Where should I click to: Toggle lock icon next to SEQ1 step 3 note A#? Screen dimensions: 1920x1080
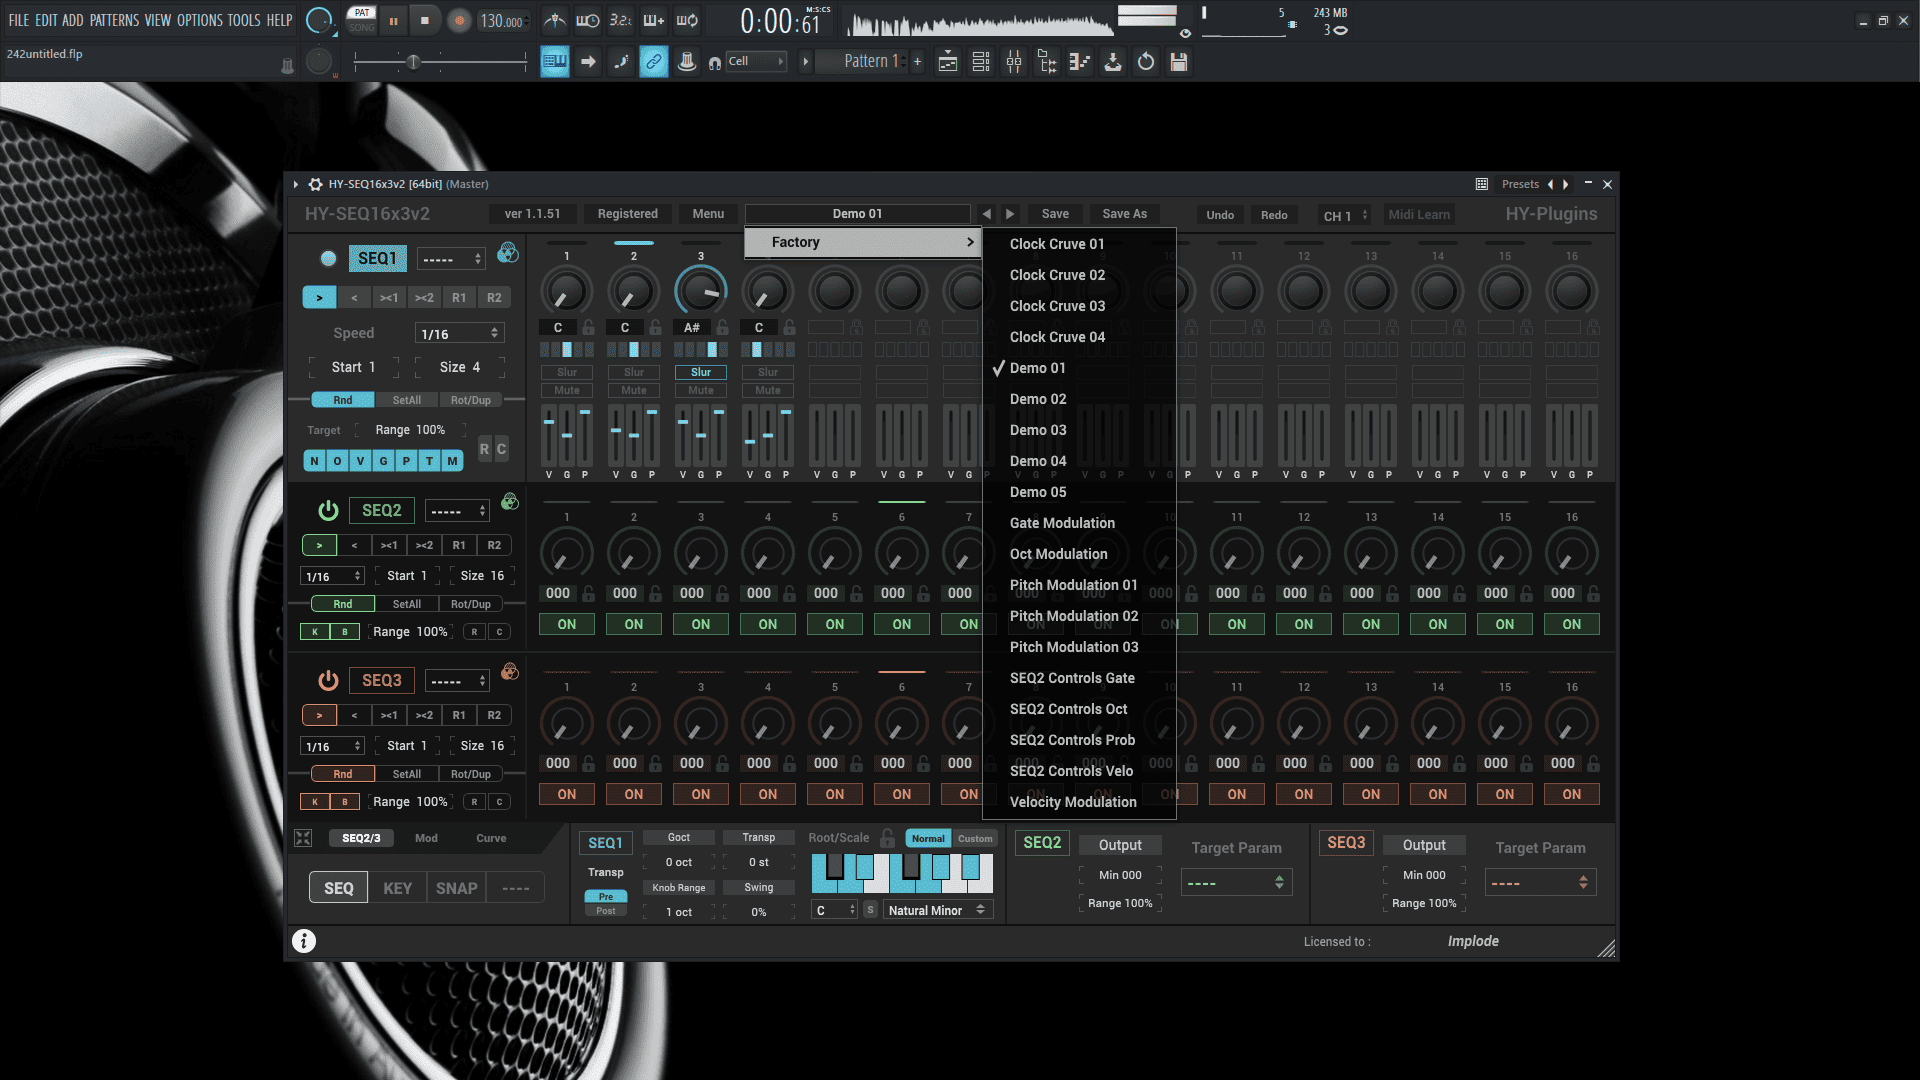tap(723, 327)
